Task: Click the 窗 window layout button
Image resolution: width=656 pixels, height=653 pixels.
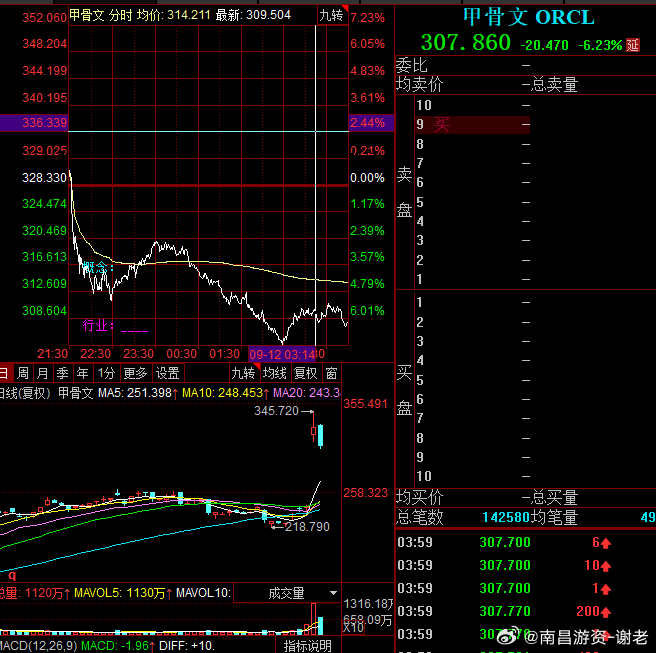Action: (x=332, y=373)
